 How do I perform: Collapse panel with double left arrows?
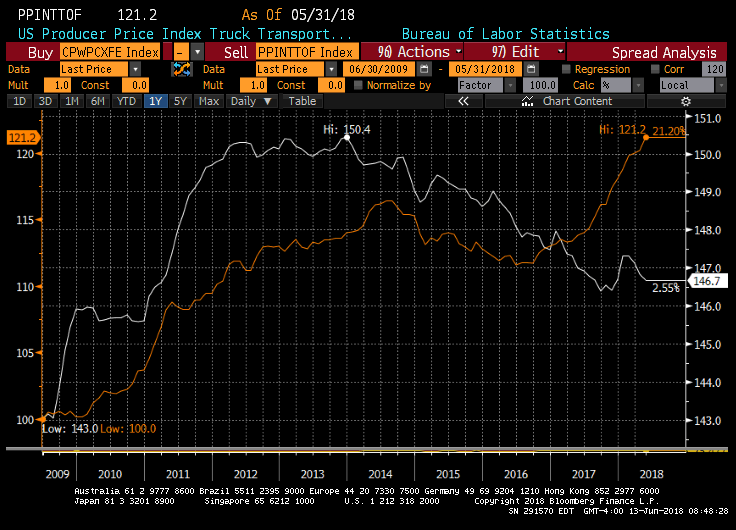[463, 101]
